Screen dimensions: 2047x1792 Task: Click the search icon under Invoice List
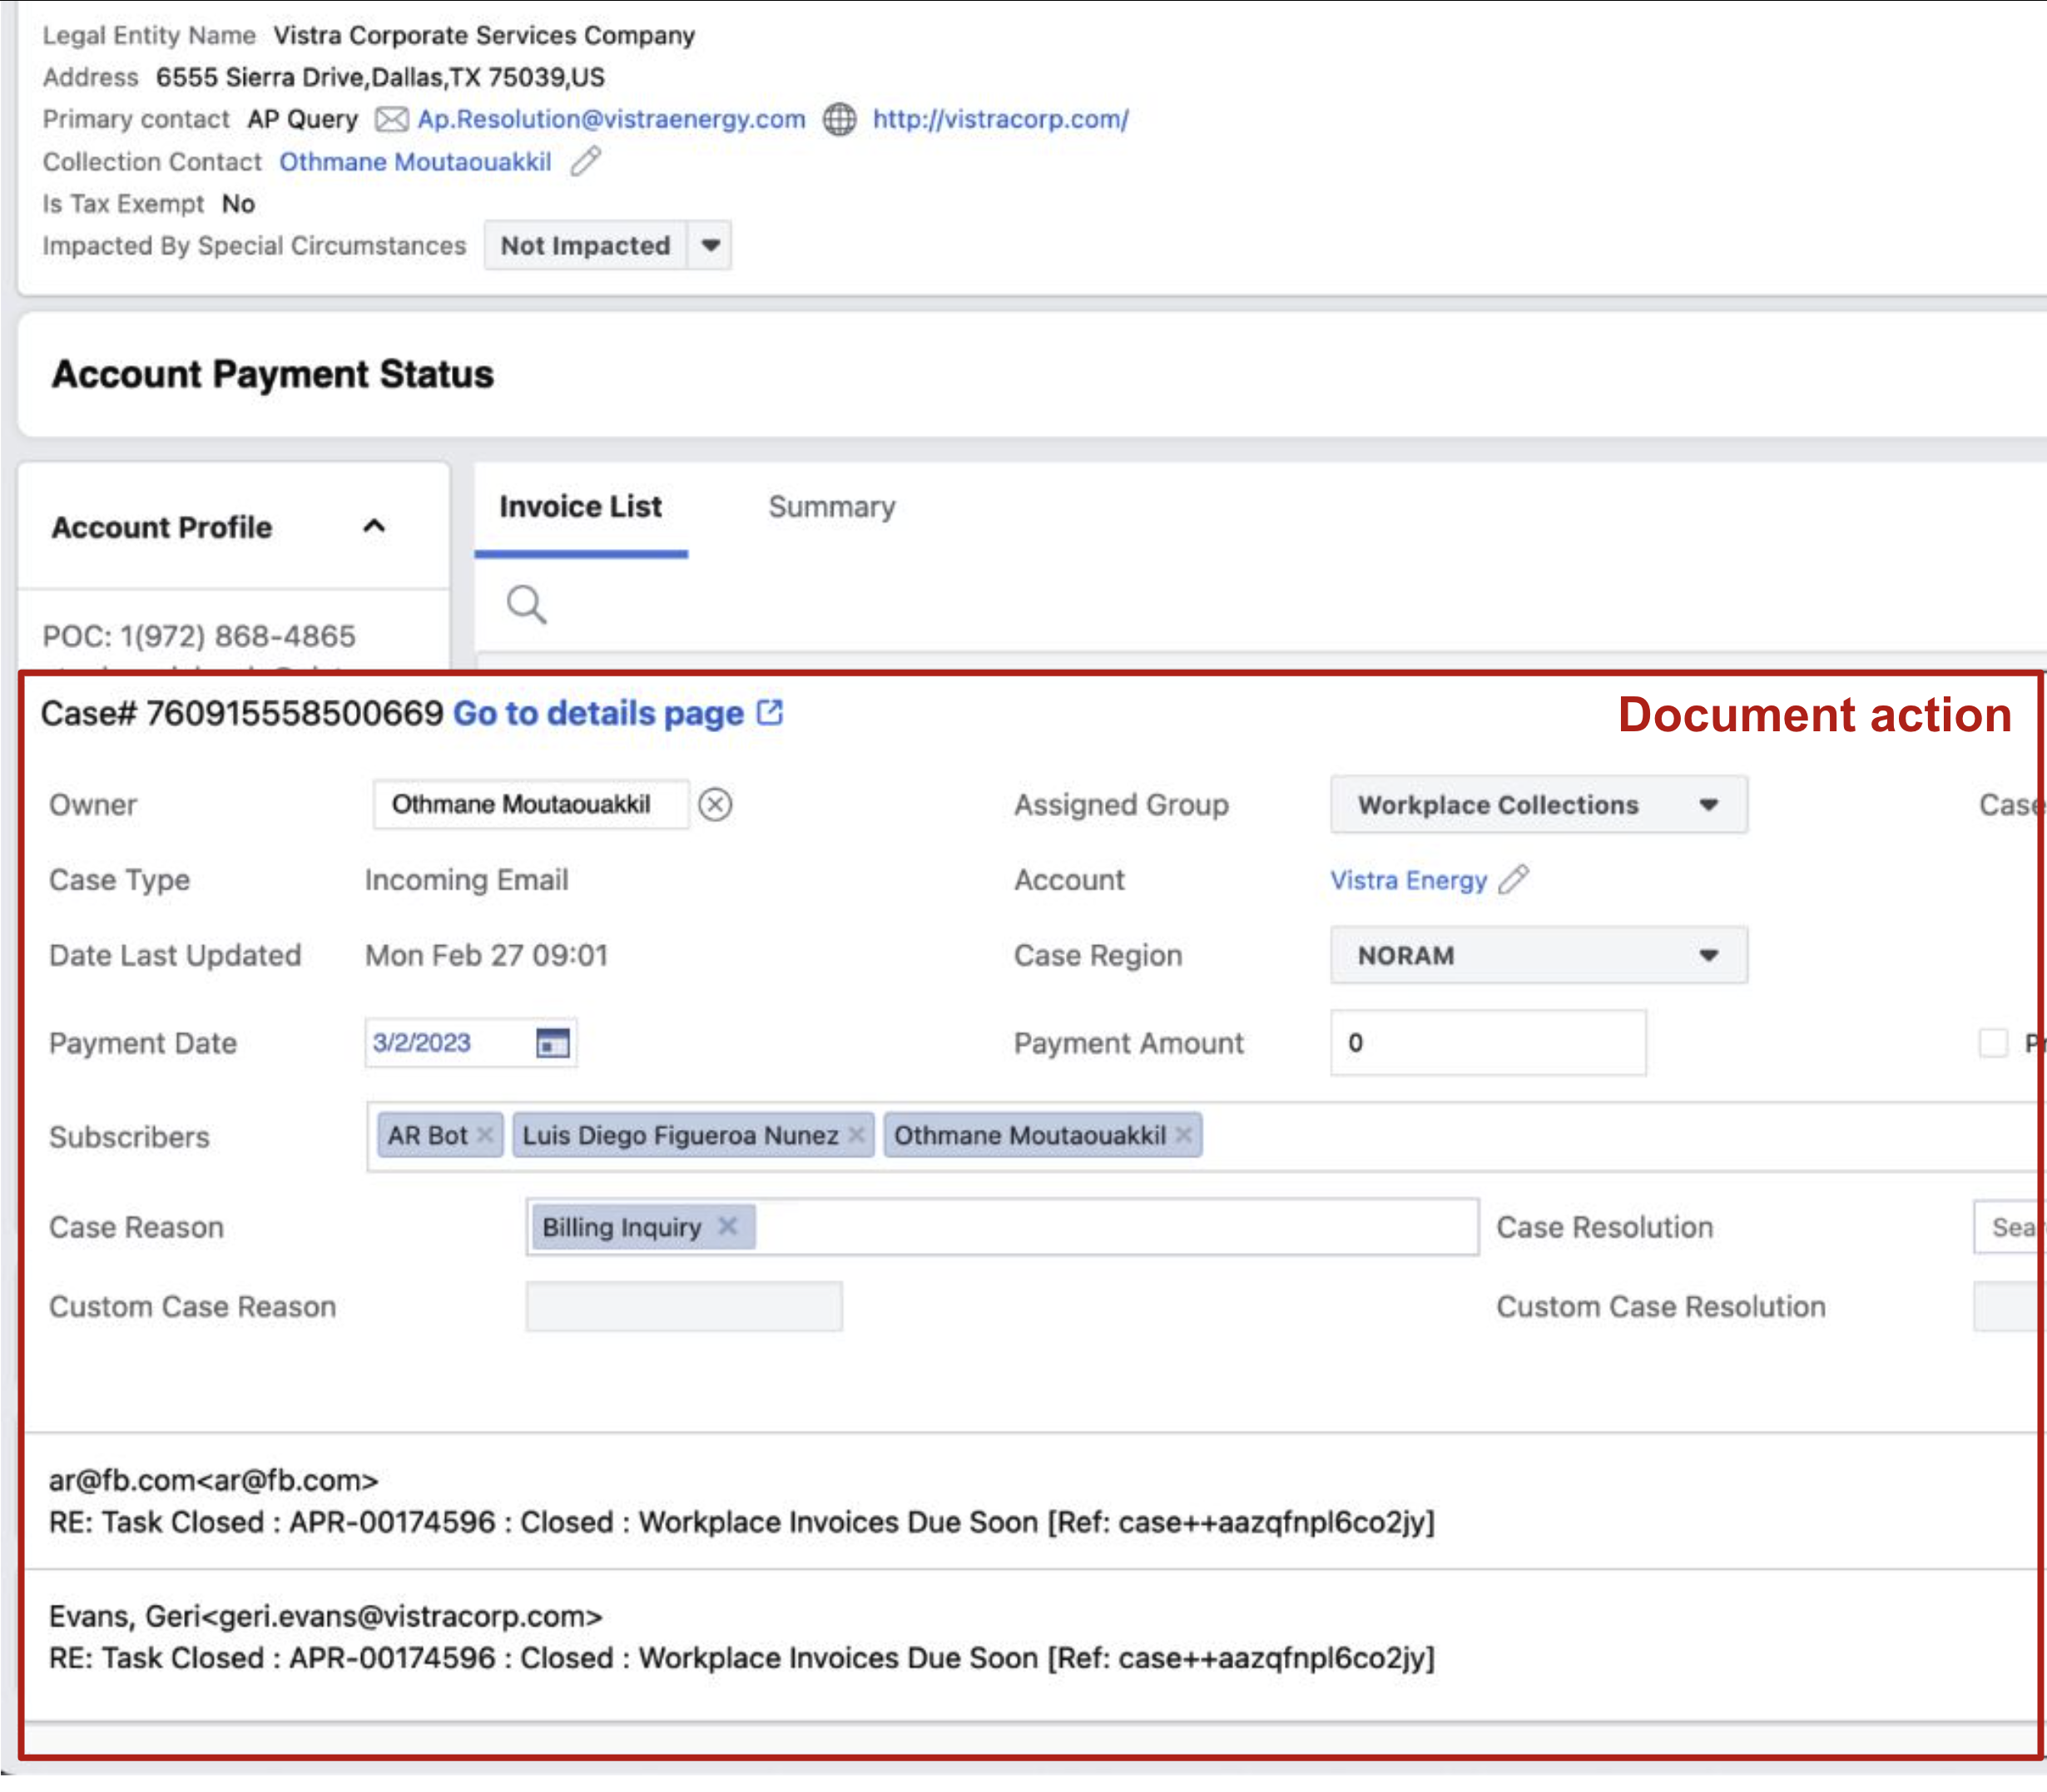click(x=527, y=604)
